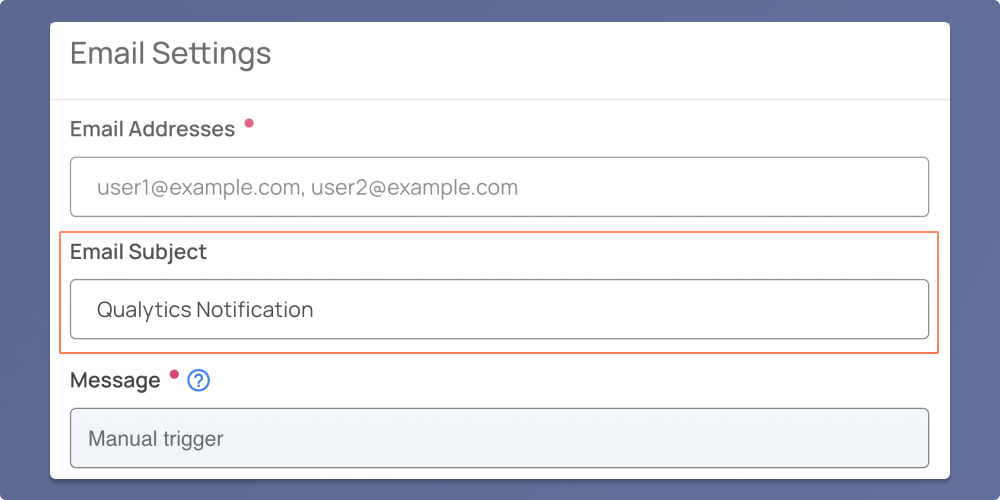The height and width of the screenshot is (500, 1000).
Task: Click the Message label text
Action: [x=115, y=381]
